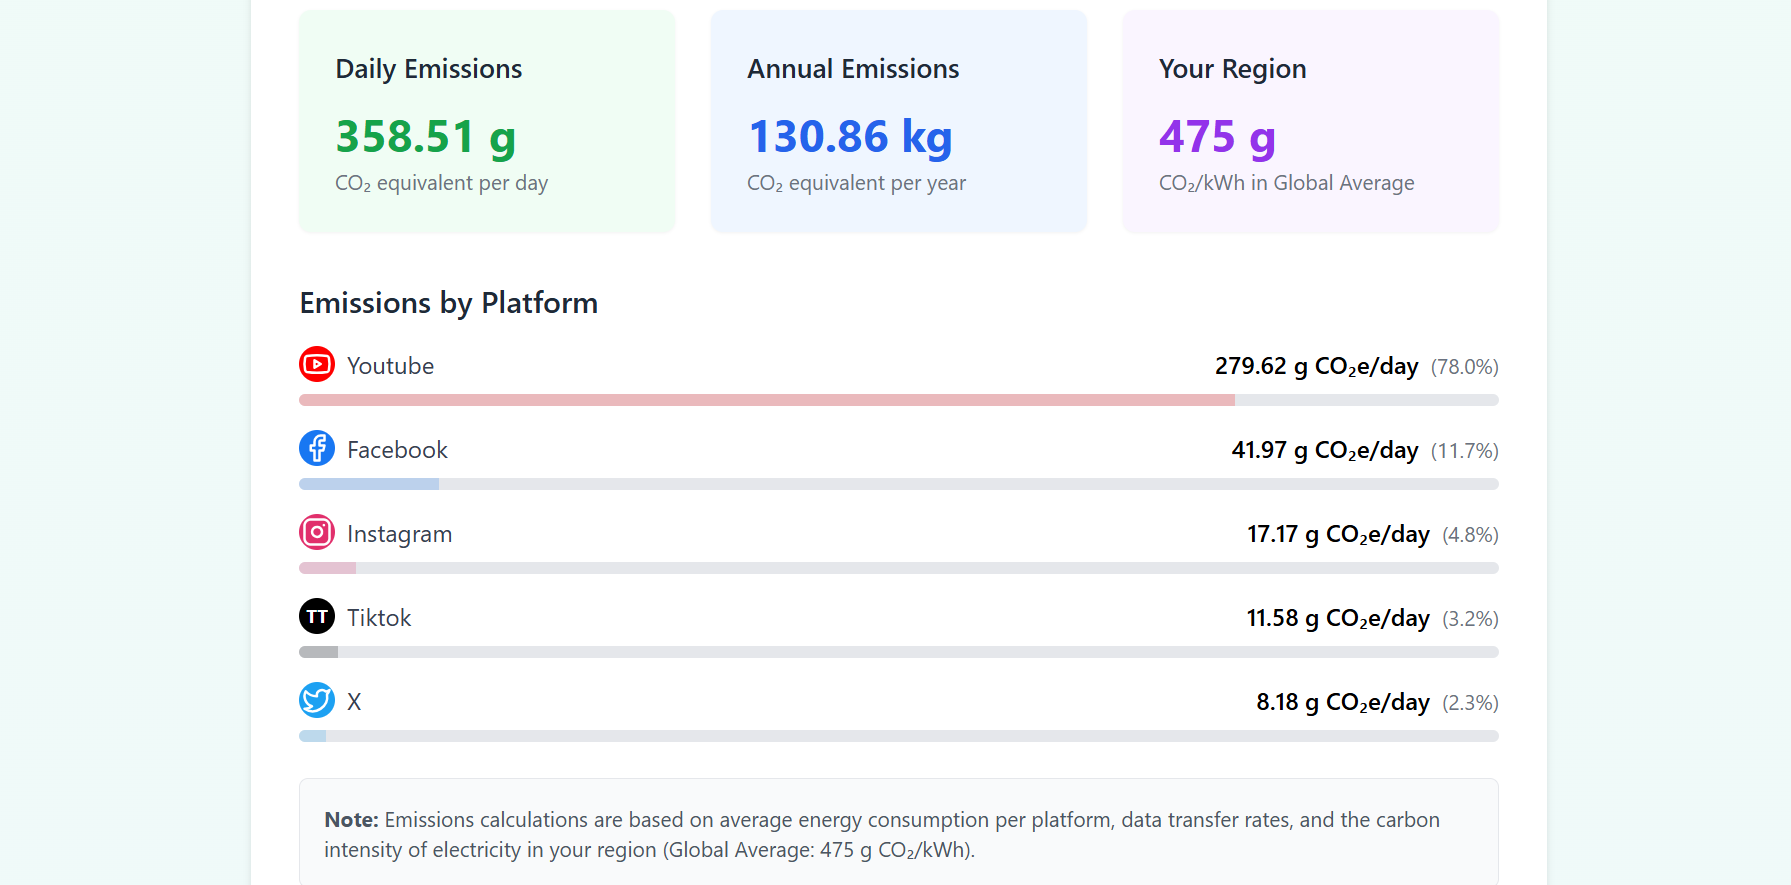Click the TikTok emissions progress bar
The height and width of the screenshot is (885, 1791).
click(x=898, y=652)
